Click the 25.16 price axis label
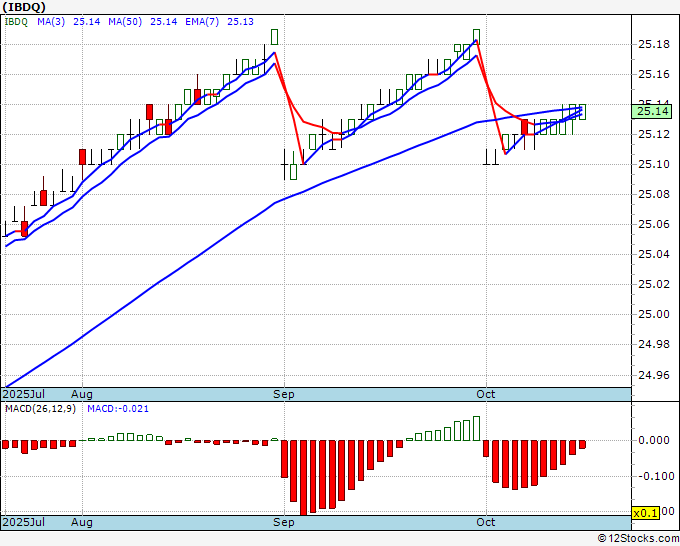Screen dimensions: 680x546 coord(654,74)
